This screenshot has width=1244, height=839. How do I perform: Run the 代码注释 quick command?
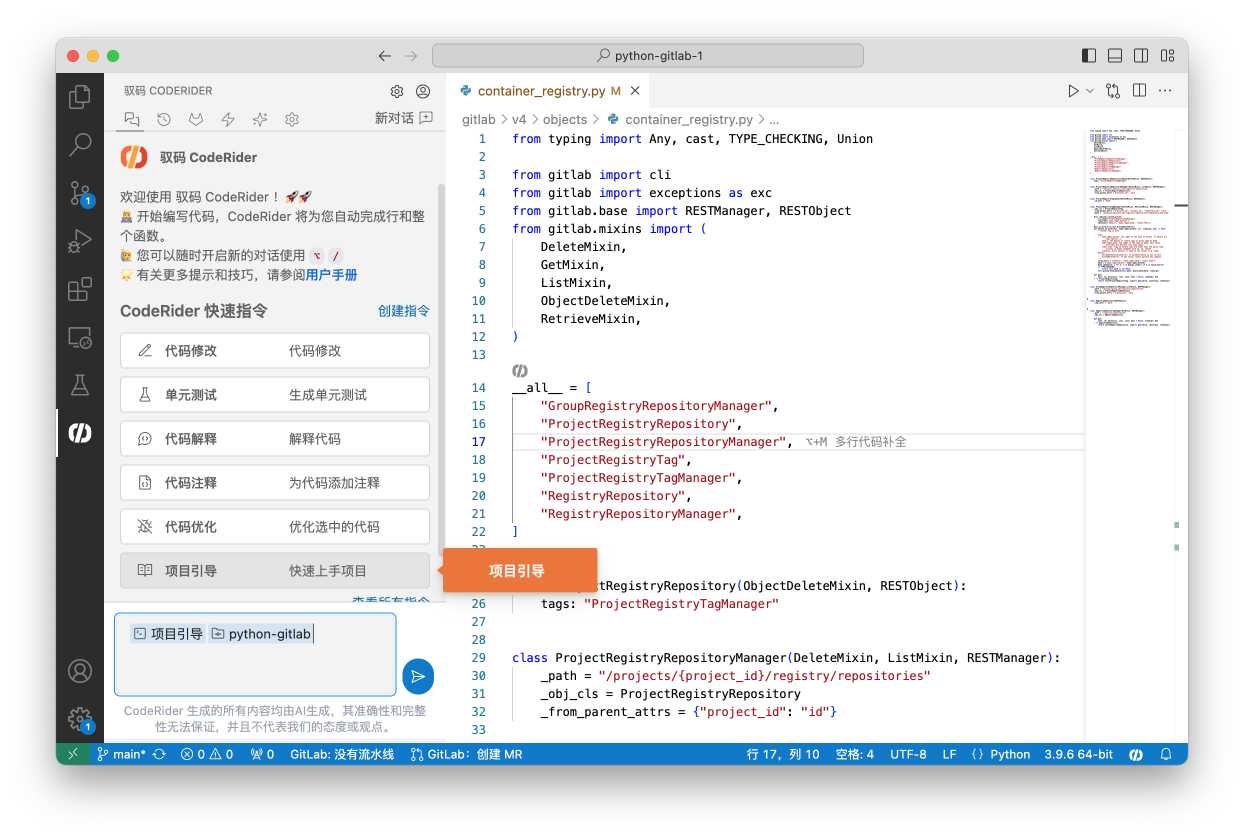(275, 483)
